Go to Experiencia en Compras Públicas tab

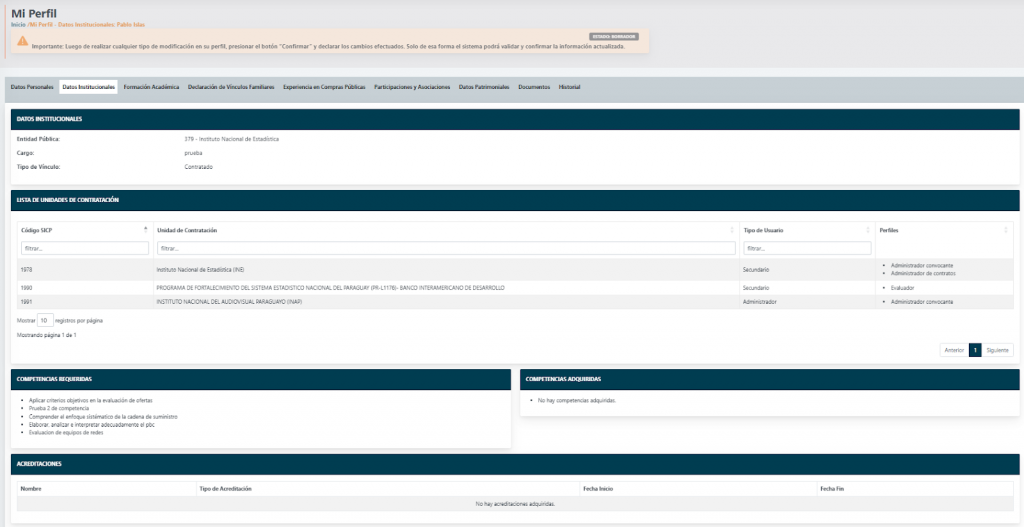(324, 87)
